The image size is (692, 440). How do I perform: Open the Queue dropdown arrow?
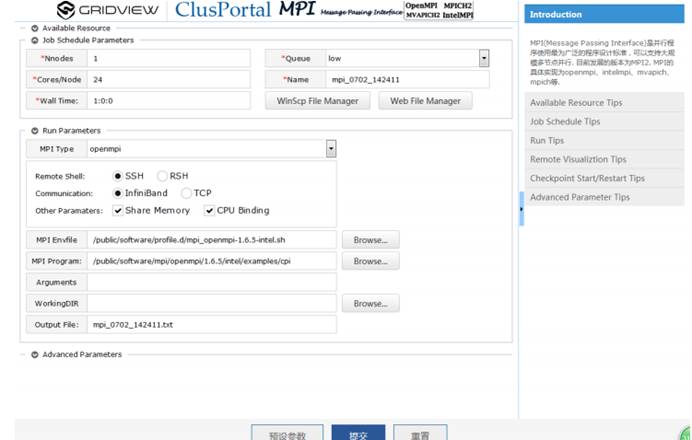point(484,58)
